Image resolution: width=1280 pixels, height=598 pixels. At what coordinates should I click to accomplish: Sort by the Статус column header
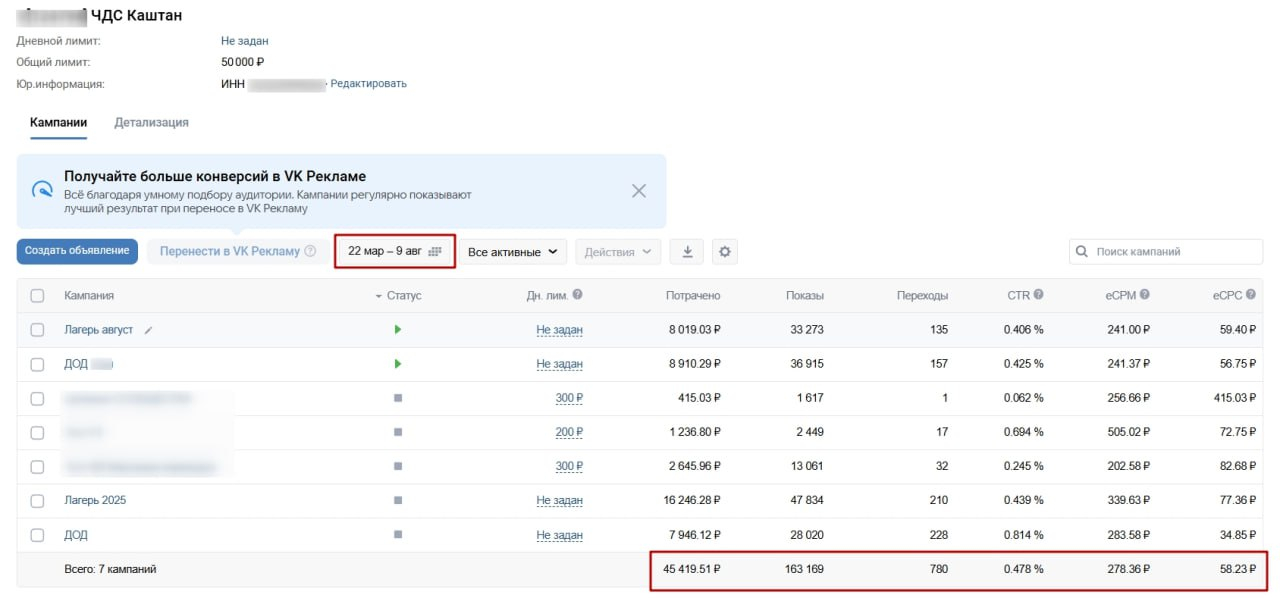click(403, 296)
